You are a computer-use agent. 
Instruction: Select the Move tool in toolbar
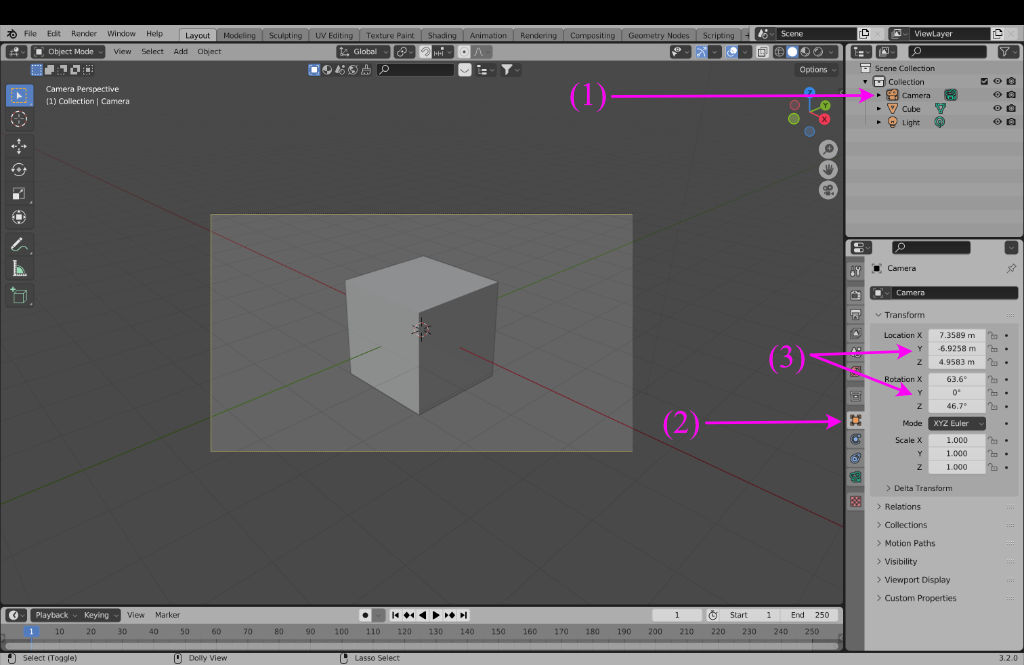pyautogui.click(x=19, y=146)
